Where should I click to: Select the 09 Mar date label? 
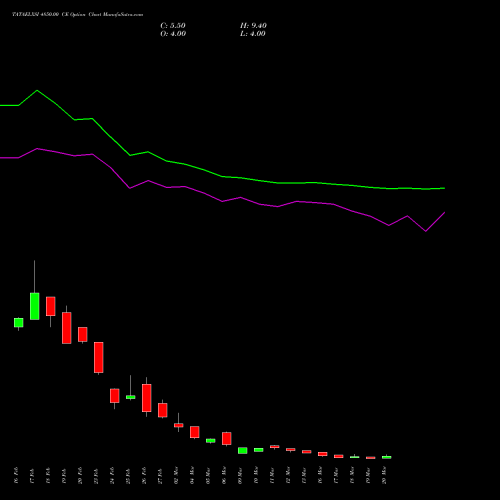240,475
